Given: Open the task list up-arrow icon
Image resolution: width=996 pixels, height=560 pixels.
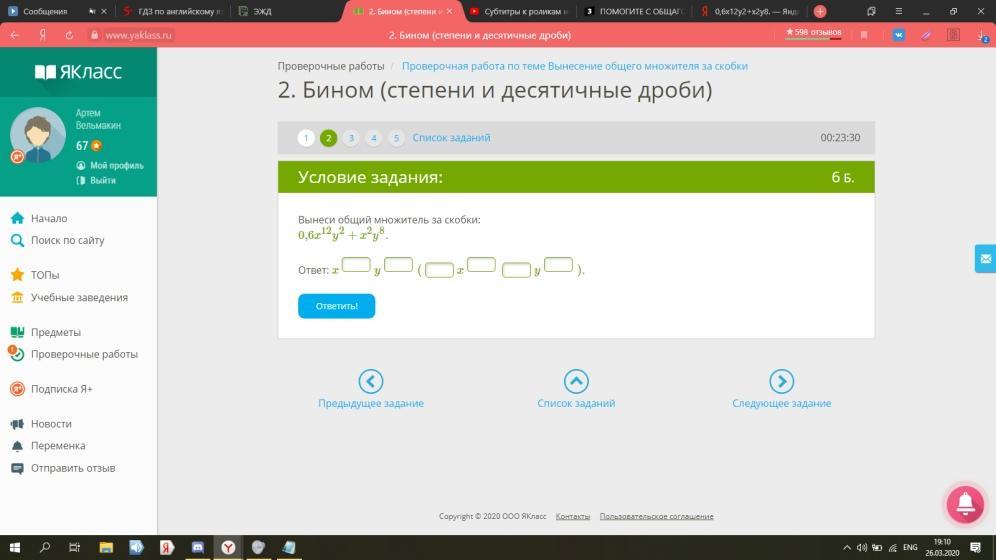Looking at the screenshot, I should (576, 381).
